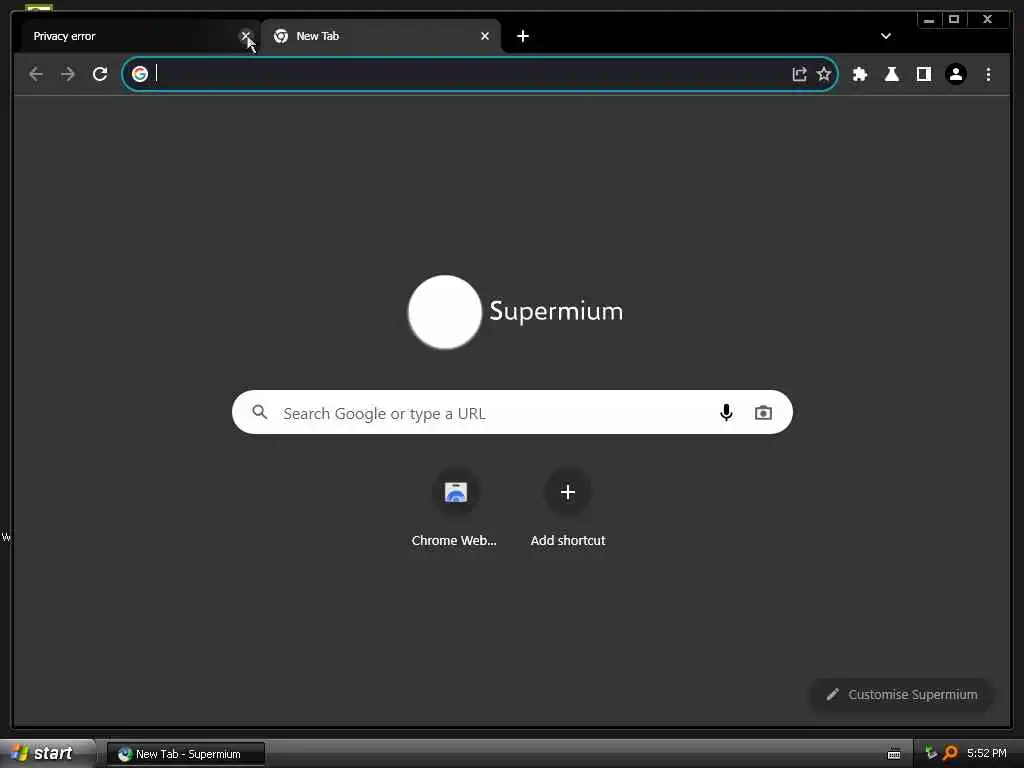Viewport: 1024px width, 768px height.
Task: Share this page from the address bar
Action: click(799, 74)
